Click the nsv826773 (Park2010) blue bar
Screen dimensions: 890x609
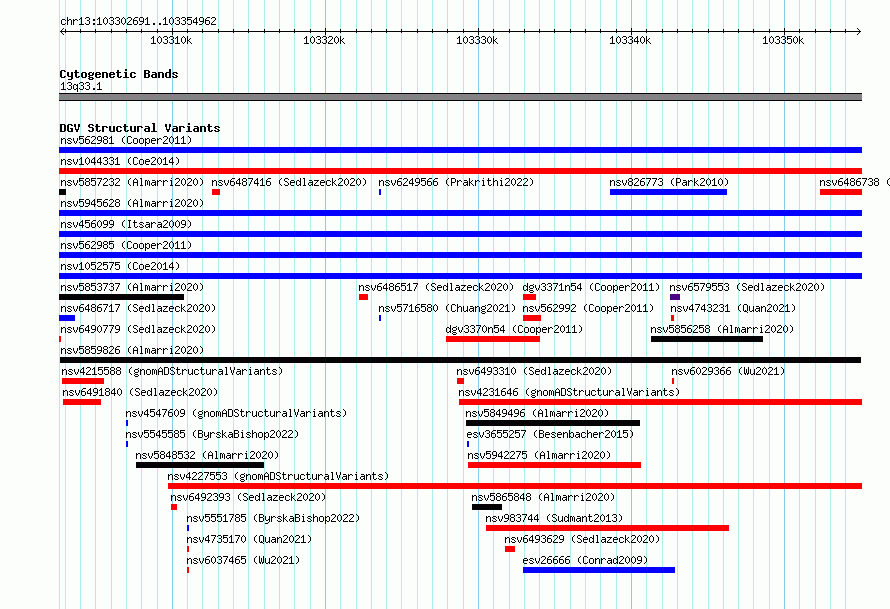[x=668, y=192]
